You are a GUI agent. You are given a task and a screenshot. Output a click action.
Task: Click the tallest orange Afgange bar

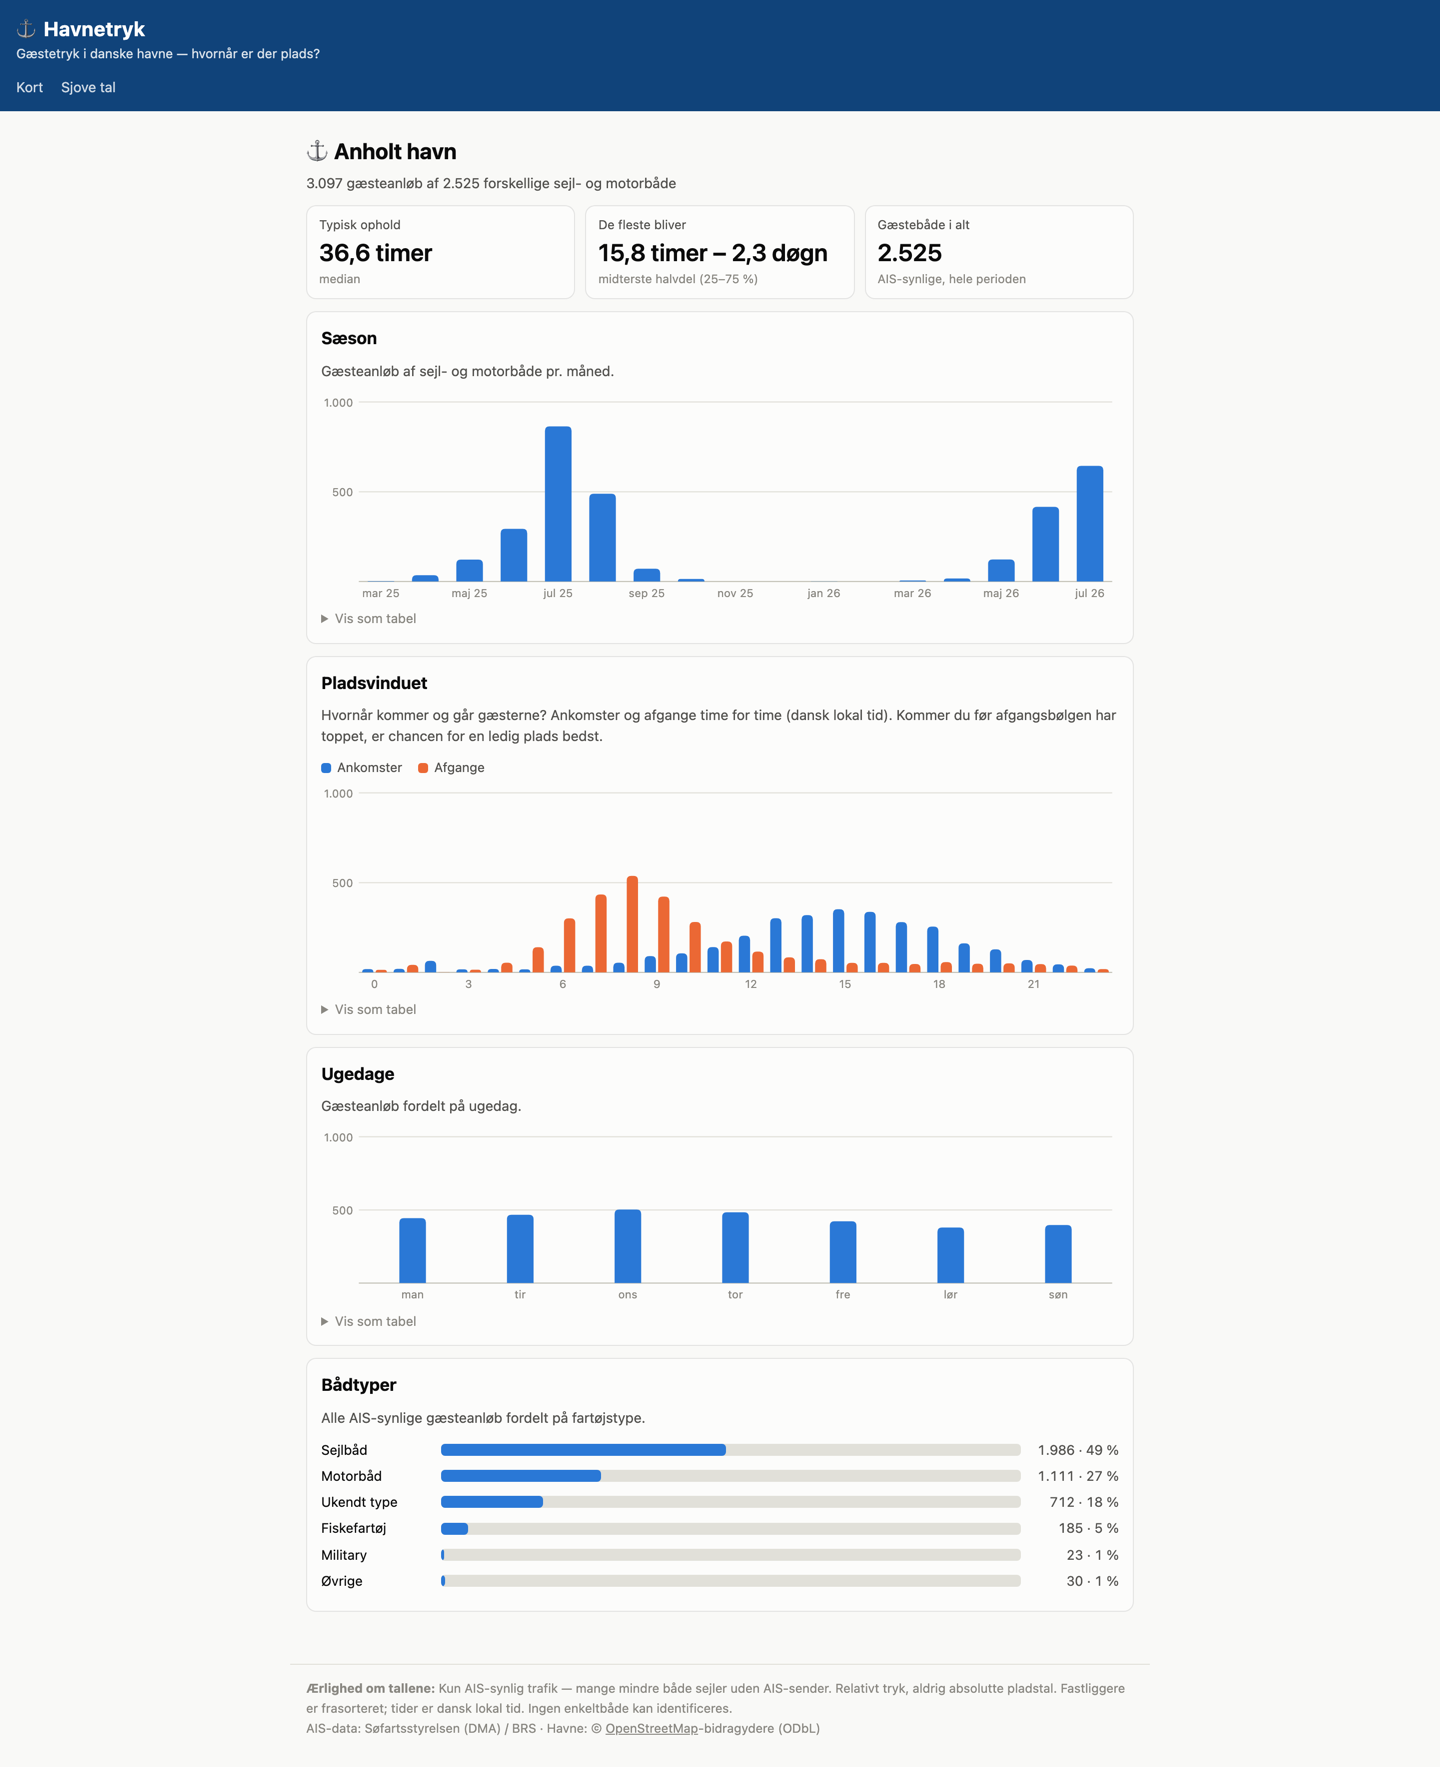coord(632,924)
